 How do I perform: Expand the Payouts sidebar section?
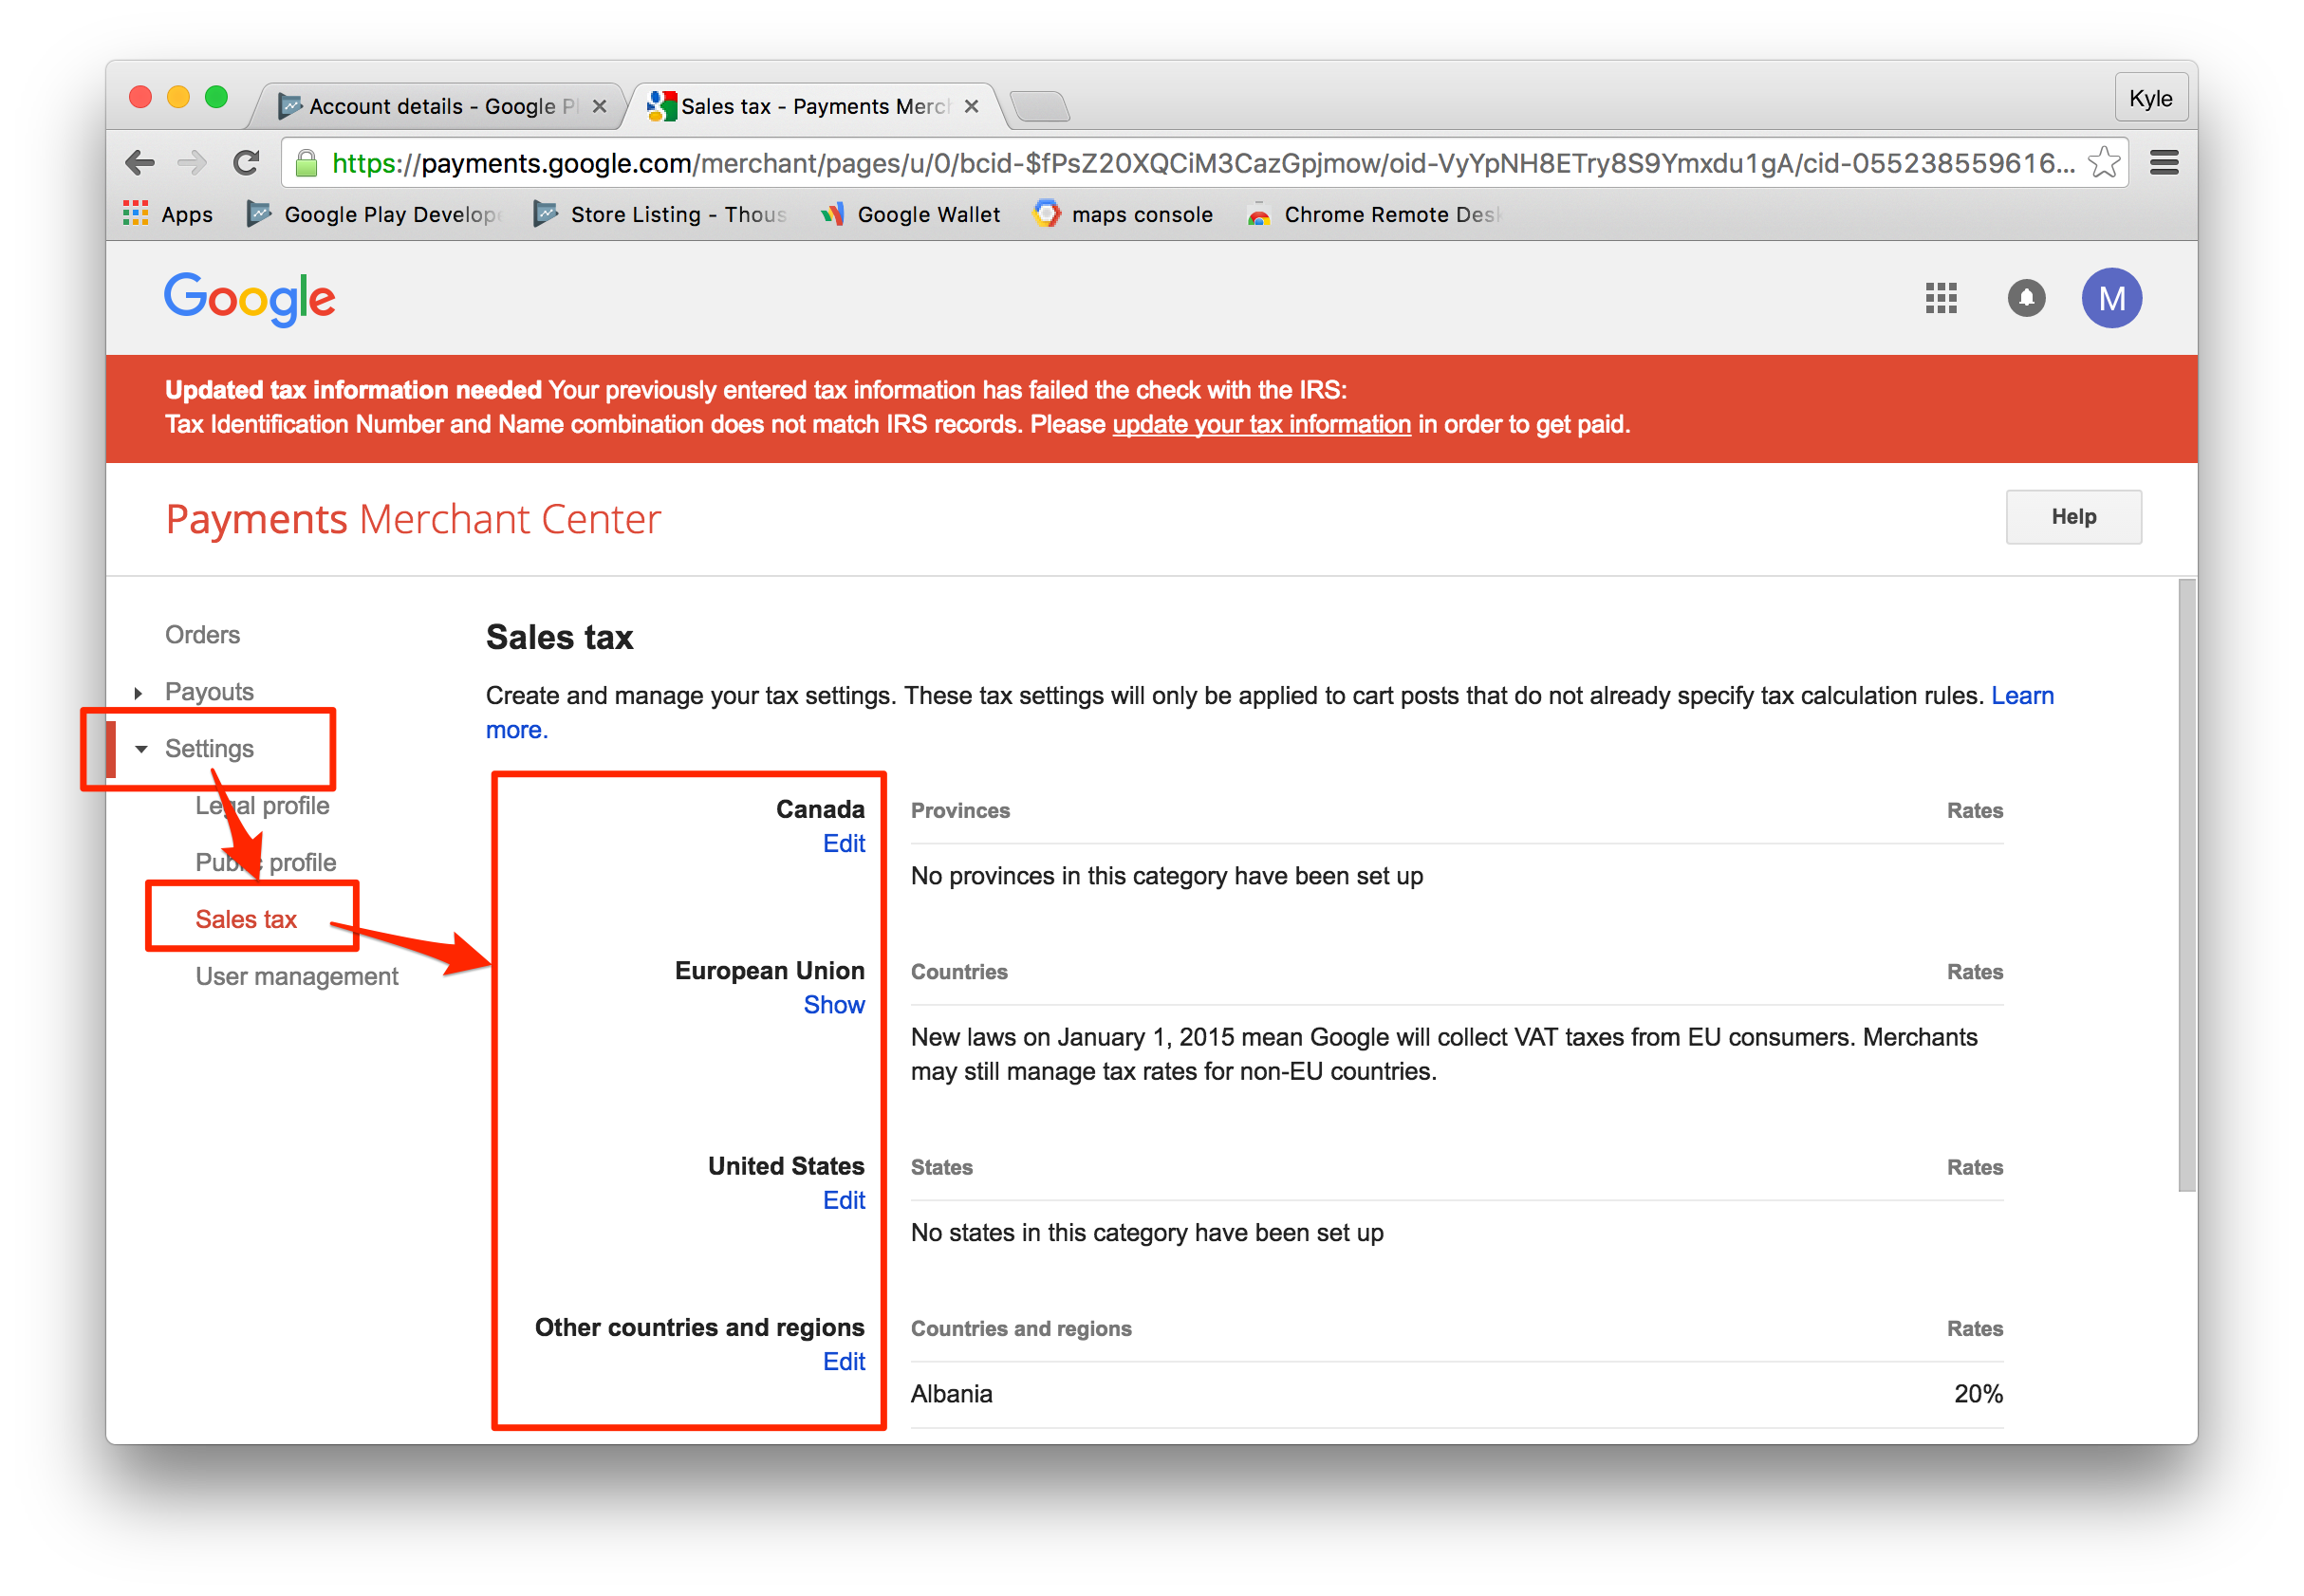pos(208,692)
